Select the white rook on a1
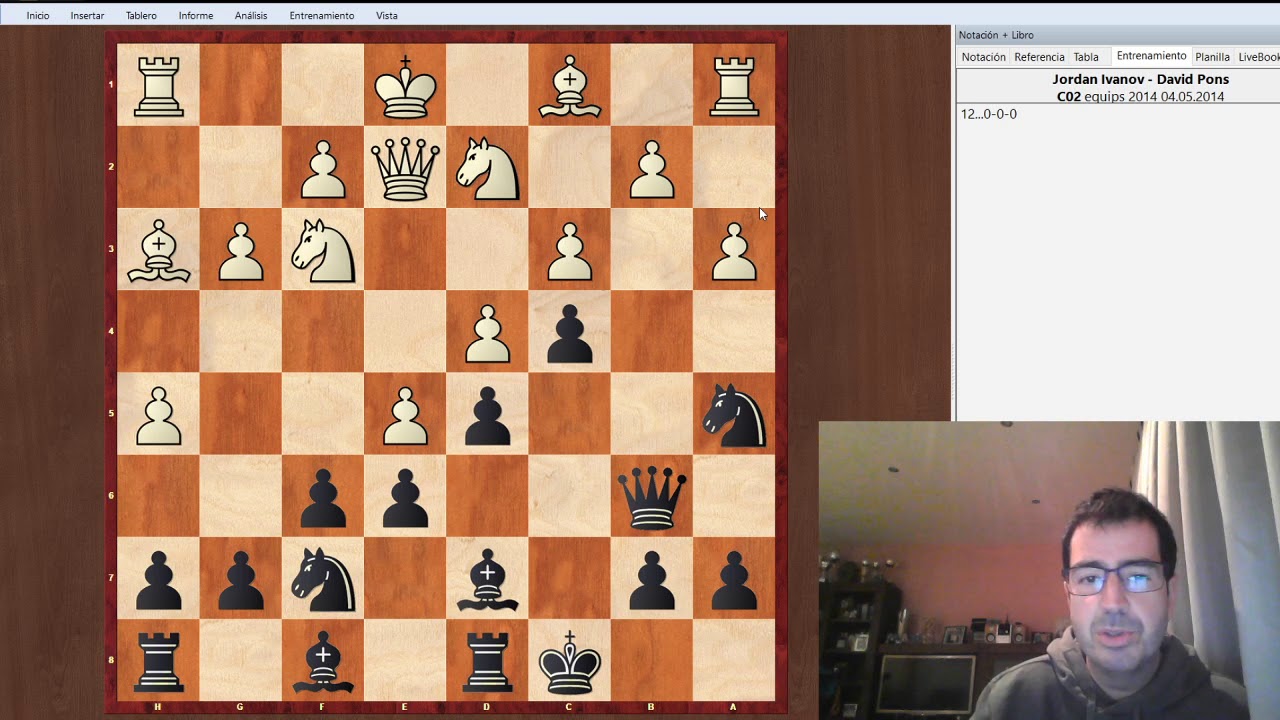This screenshot has width=1280, height=720. tap(734, 87)
